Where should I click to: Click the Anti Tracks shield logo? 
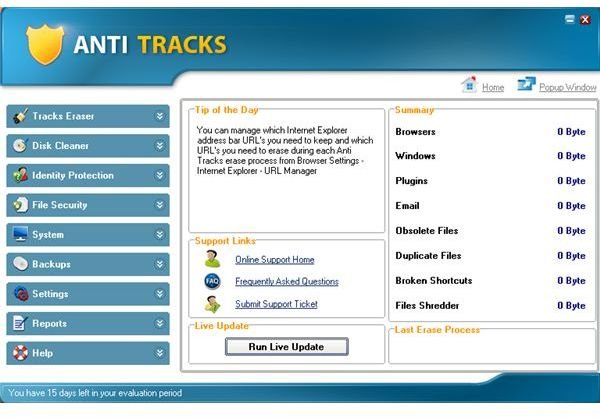coord(45,45)
